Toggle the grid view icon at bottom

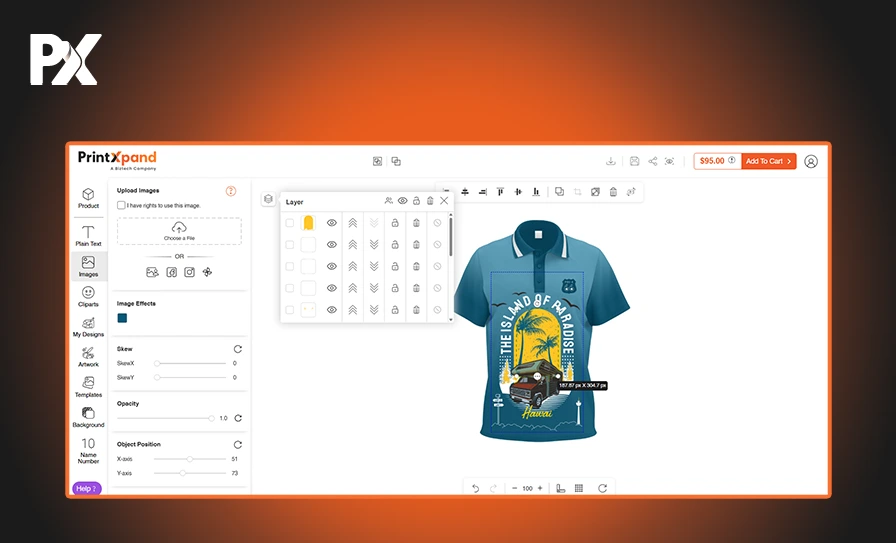[x=578, y=488]
